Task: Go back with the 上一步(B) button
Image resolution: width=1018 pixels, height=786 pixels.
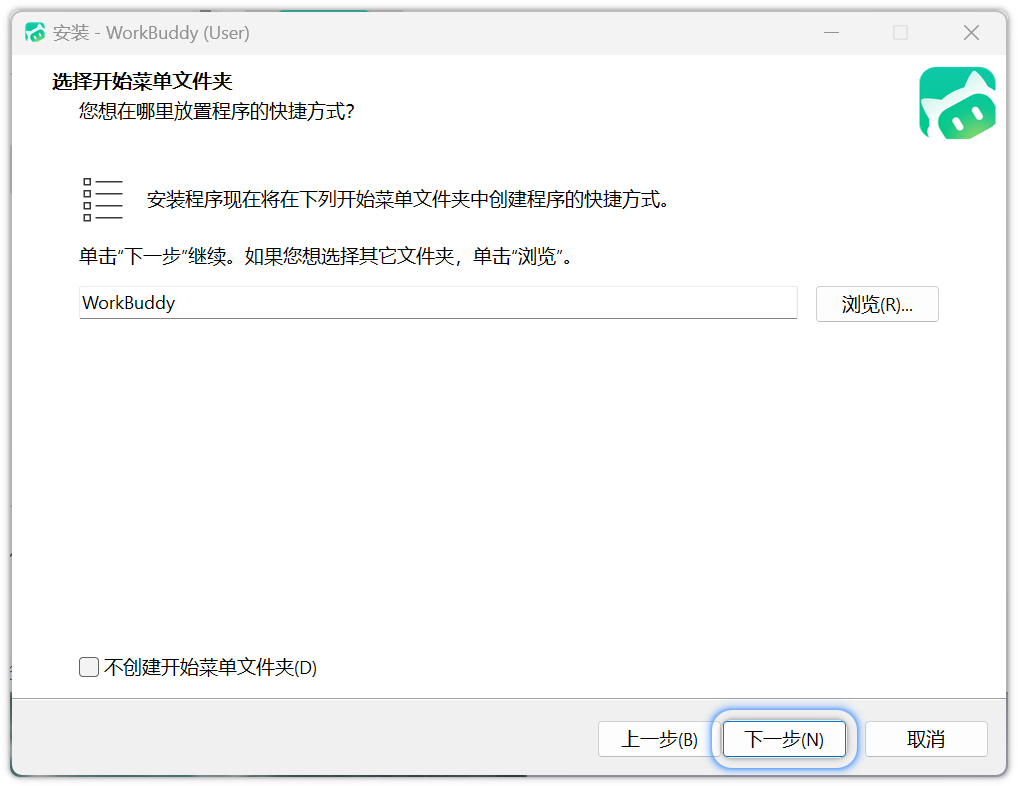Action: coord(659,739)
